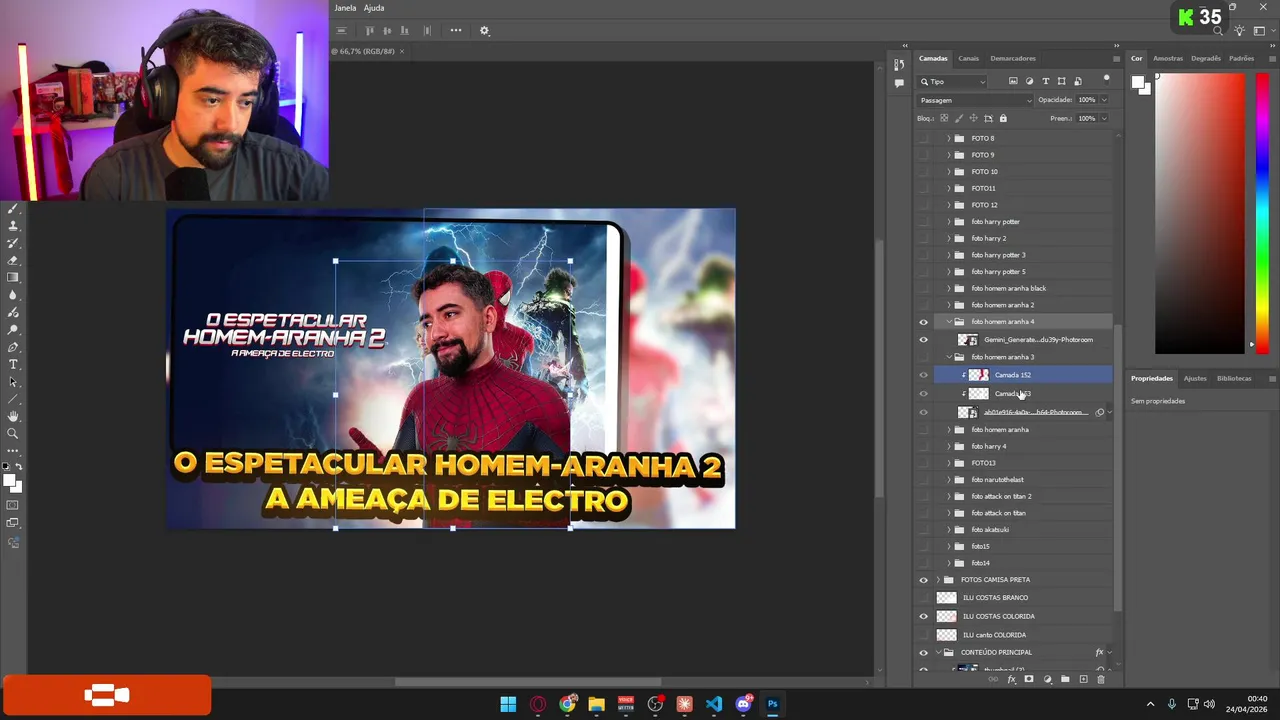Switch to the Degradês tab
Screen dimensions: 1280x720
click(x=1206, y=58)
